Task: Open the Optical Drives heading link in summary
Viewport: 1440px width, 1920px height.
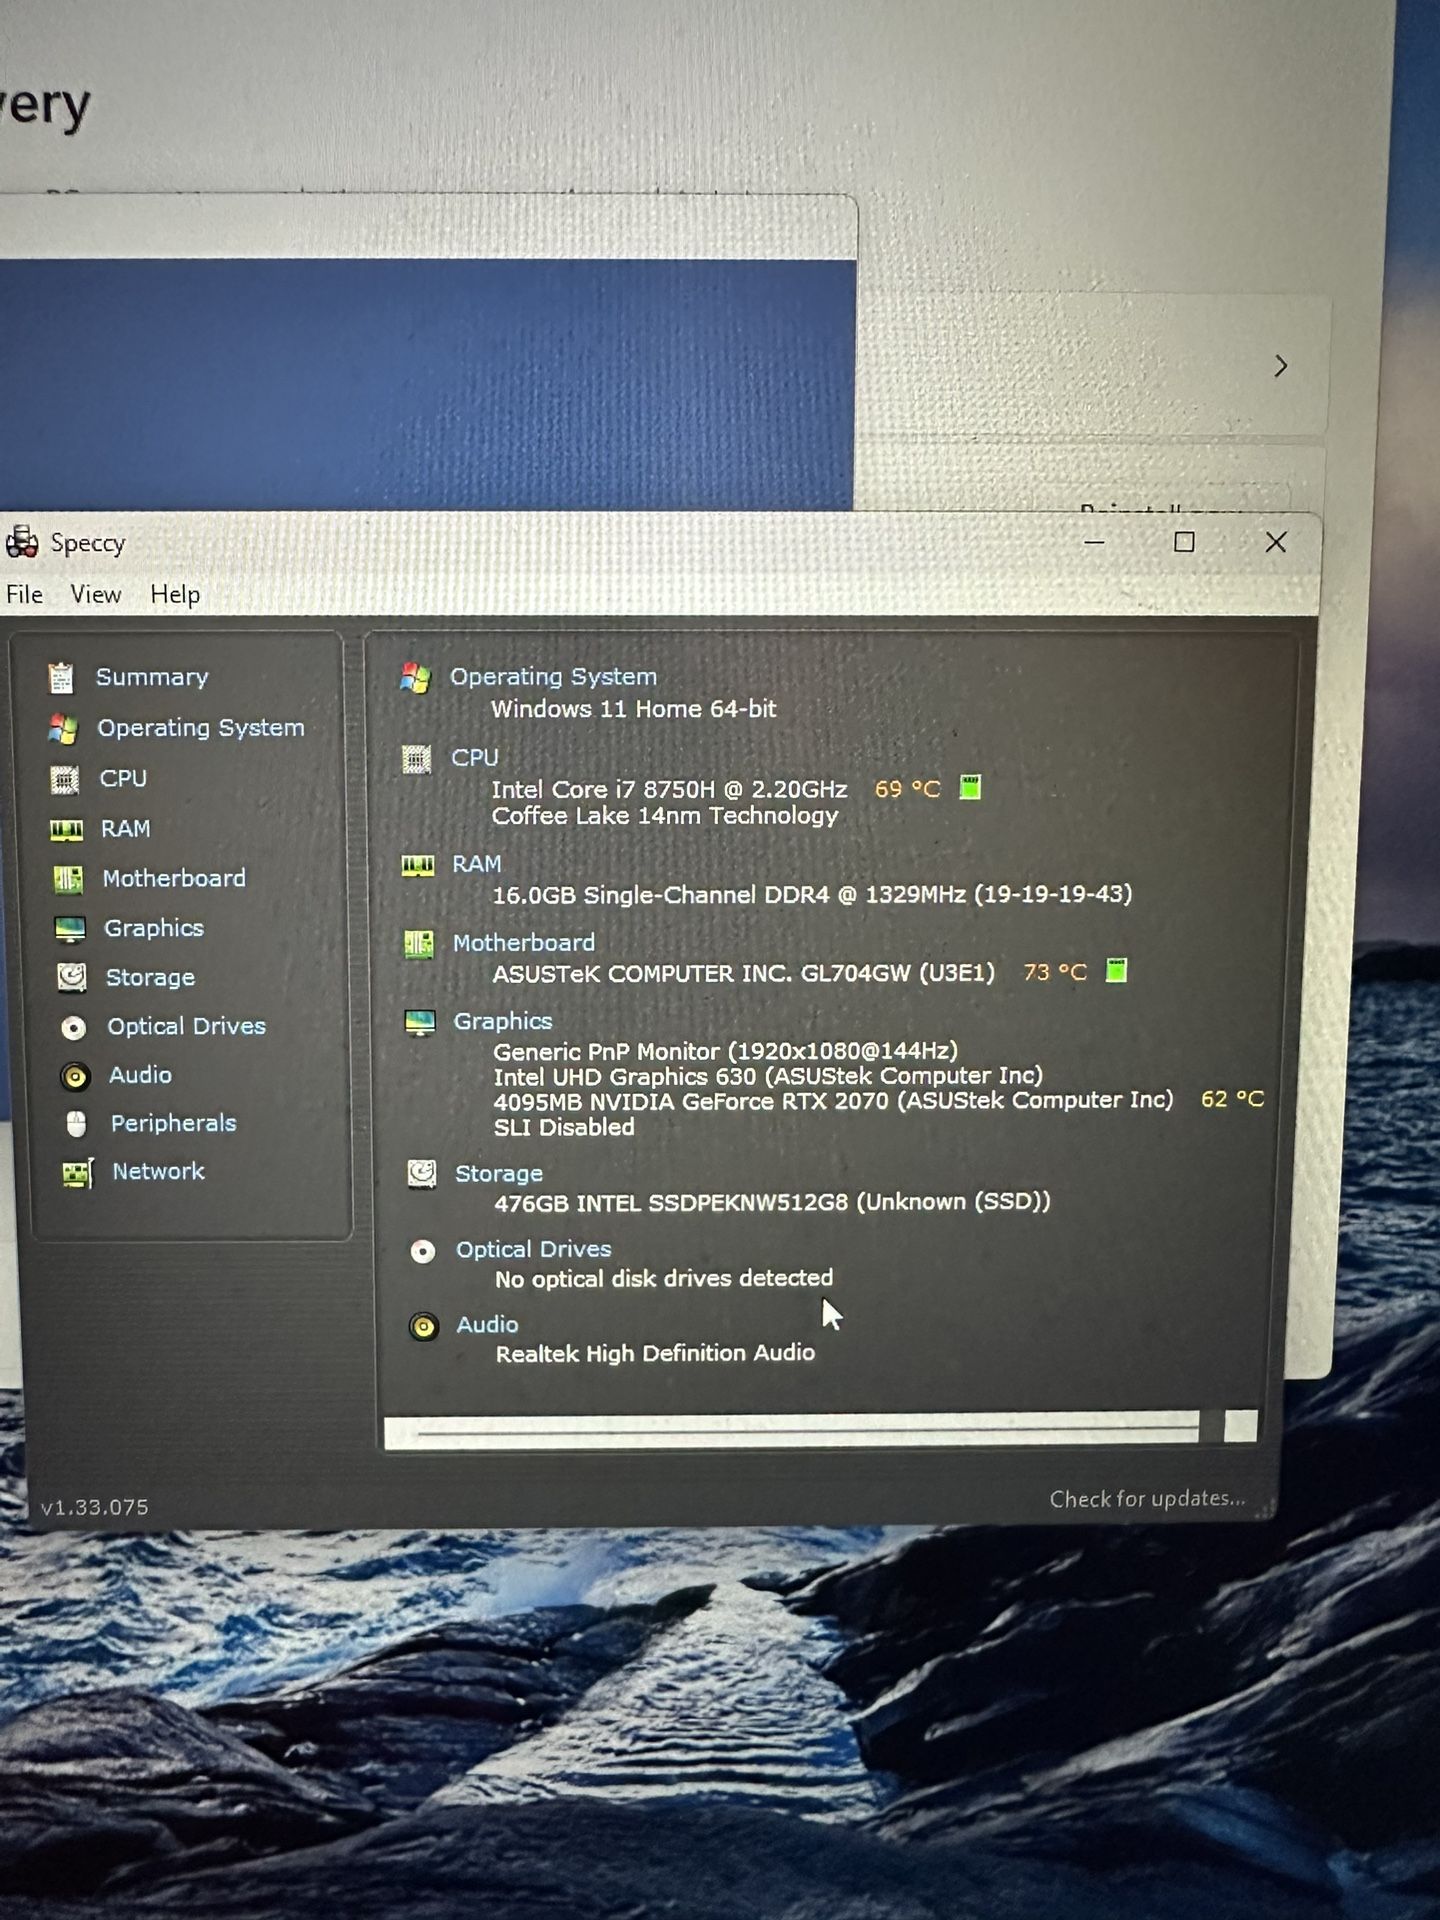Action: coord(533,1249)
